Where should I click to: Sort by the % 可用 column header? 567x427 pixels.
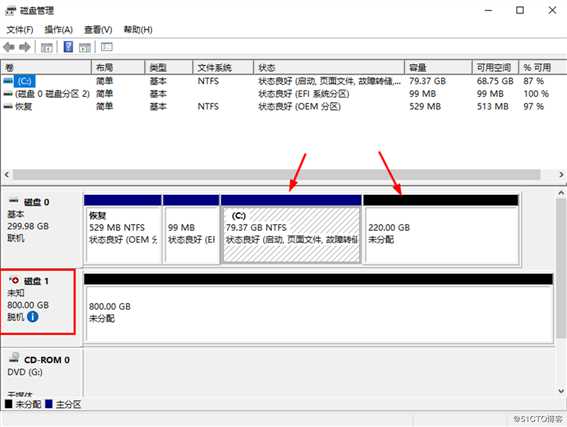coord(542,68)
